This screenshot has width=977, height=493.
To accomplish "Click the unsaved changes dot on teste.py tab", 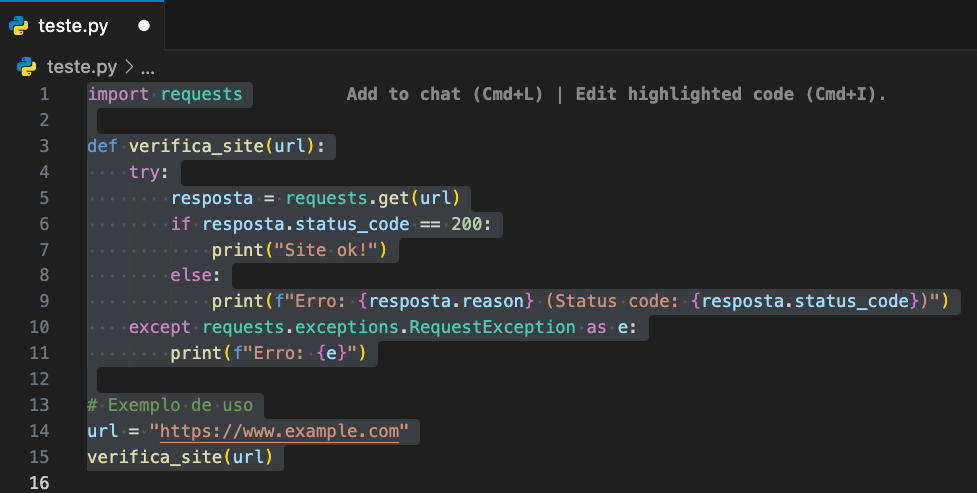I will point(144,26).
